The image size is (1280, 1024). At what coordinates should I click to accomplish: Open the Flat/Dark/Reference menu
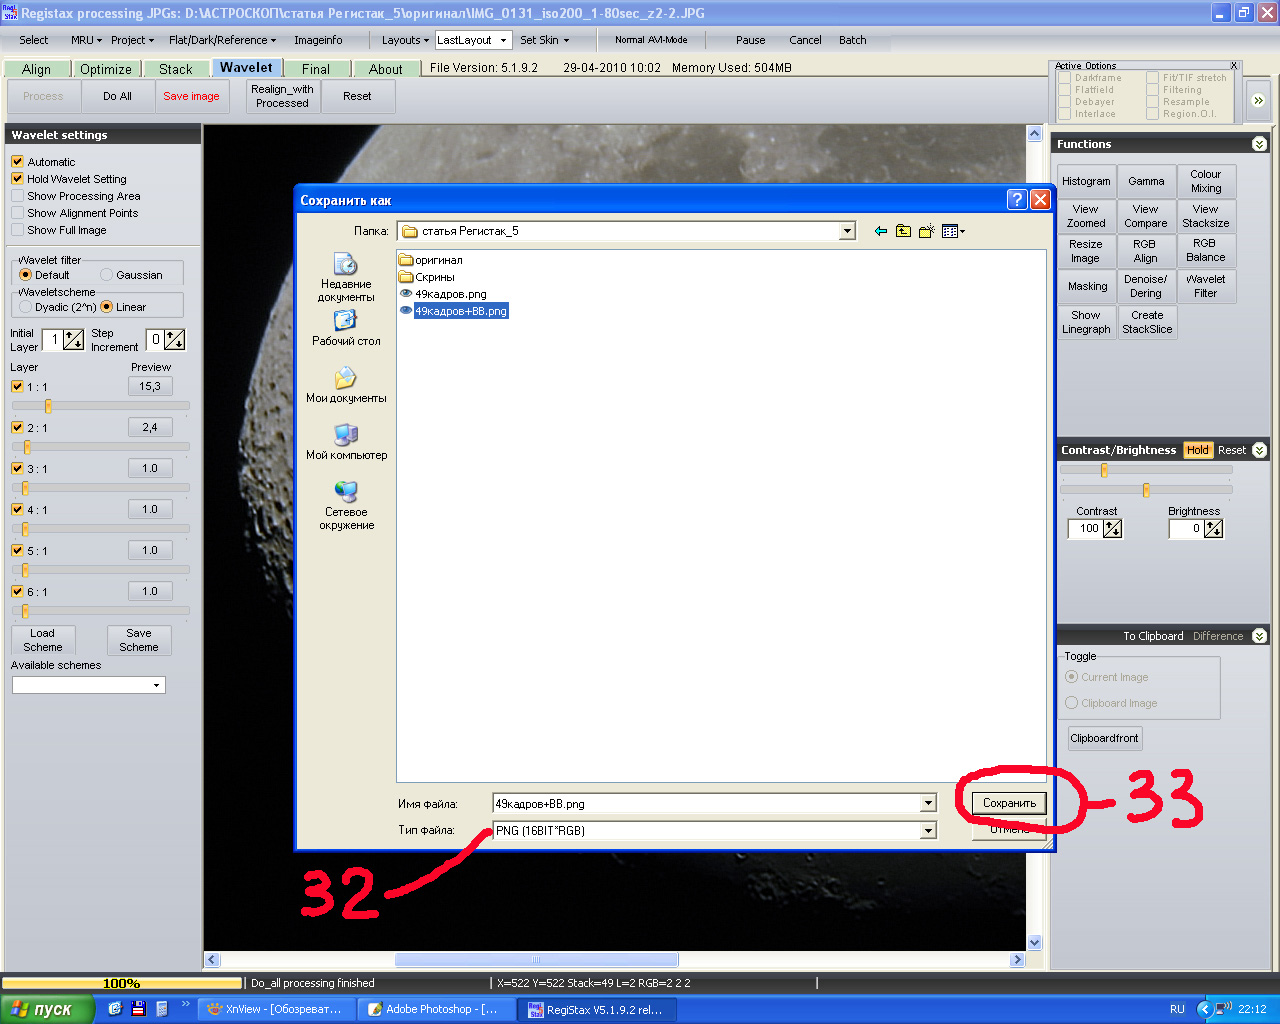222,40
